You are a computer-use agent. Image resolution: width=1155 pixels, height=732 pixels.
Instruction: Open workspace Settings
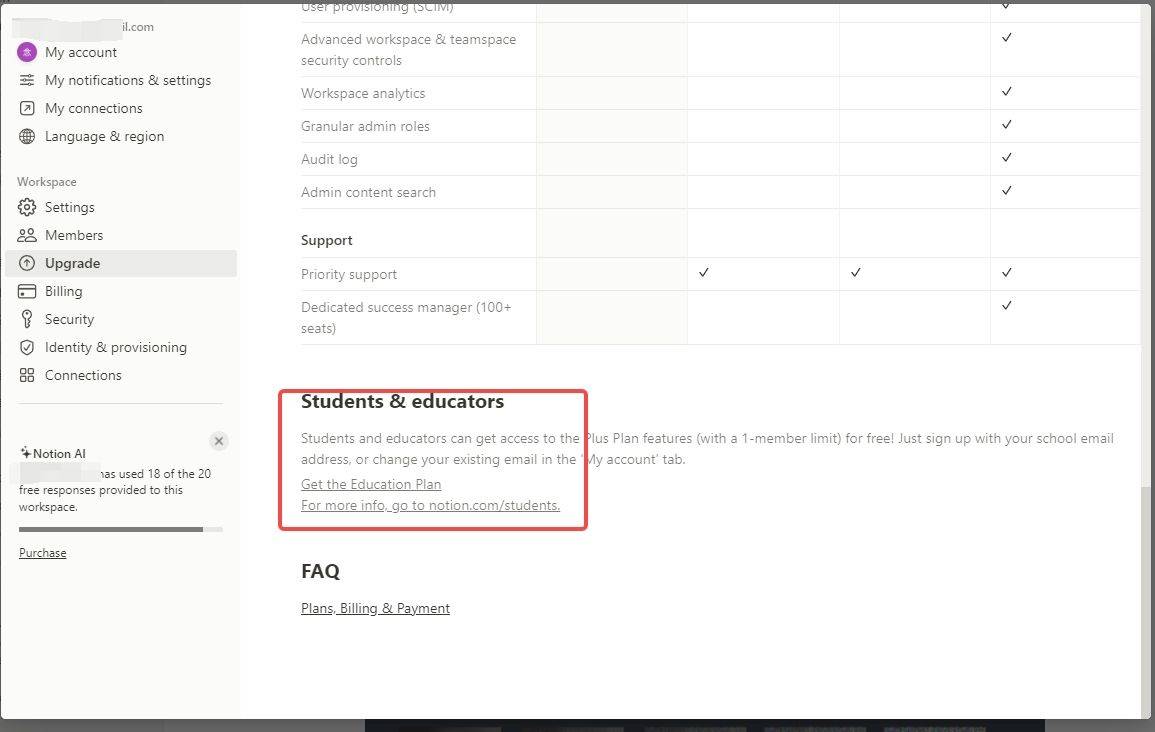point(69,207)
